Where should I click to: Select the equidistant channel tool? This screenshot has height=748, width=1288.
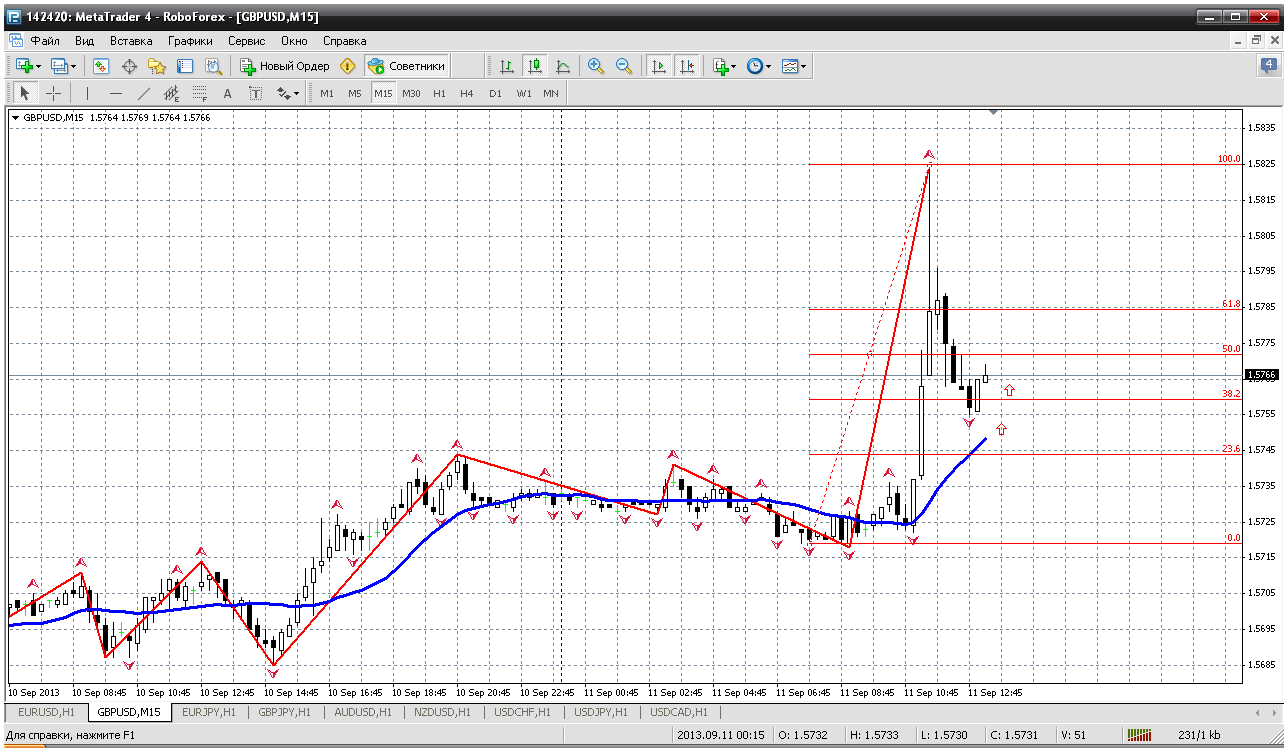point(171,93)
